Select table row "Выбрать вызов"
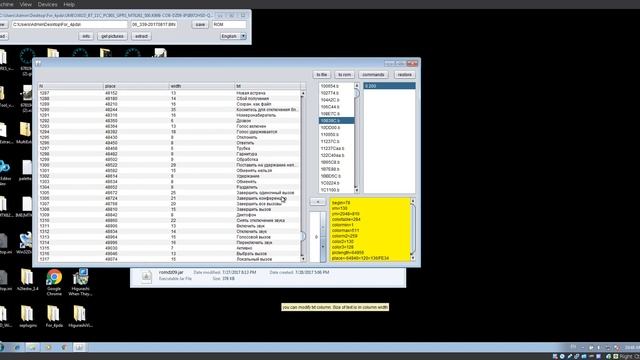The image size is (640, 360). (169, 254)
